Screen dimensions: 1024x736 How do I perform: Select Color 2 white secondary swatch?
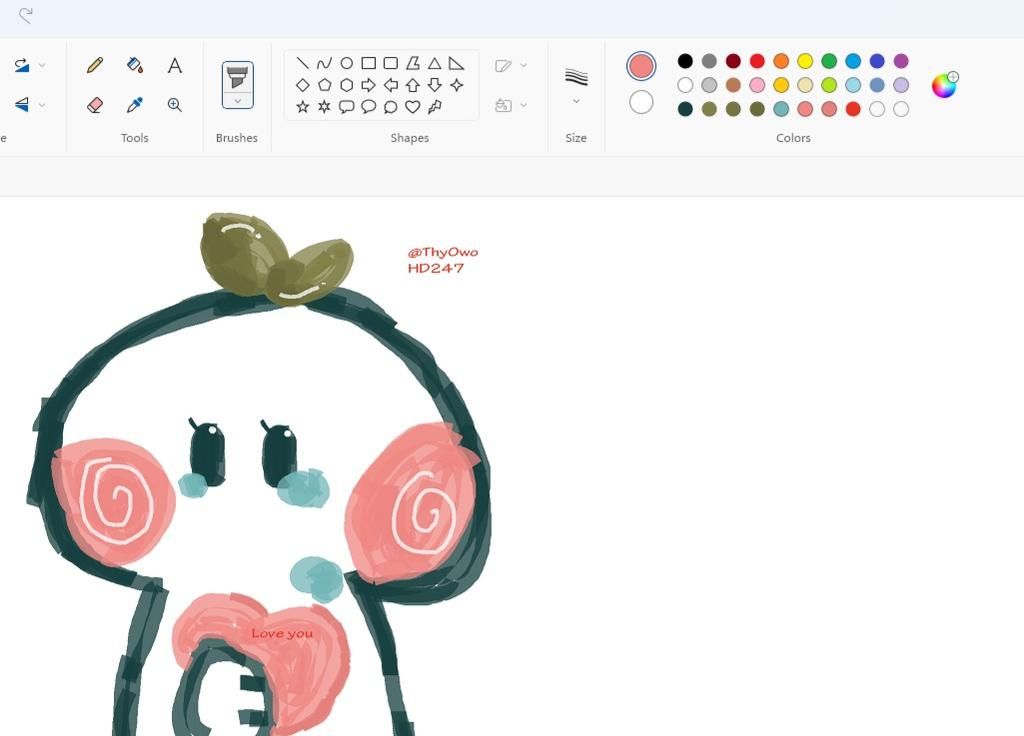(x=641, y=102)
